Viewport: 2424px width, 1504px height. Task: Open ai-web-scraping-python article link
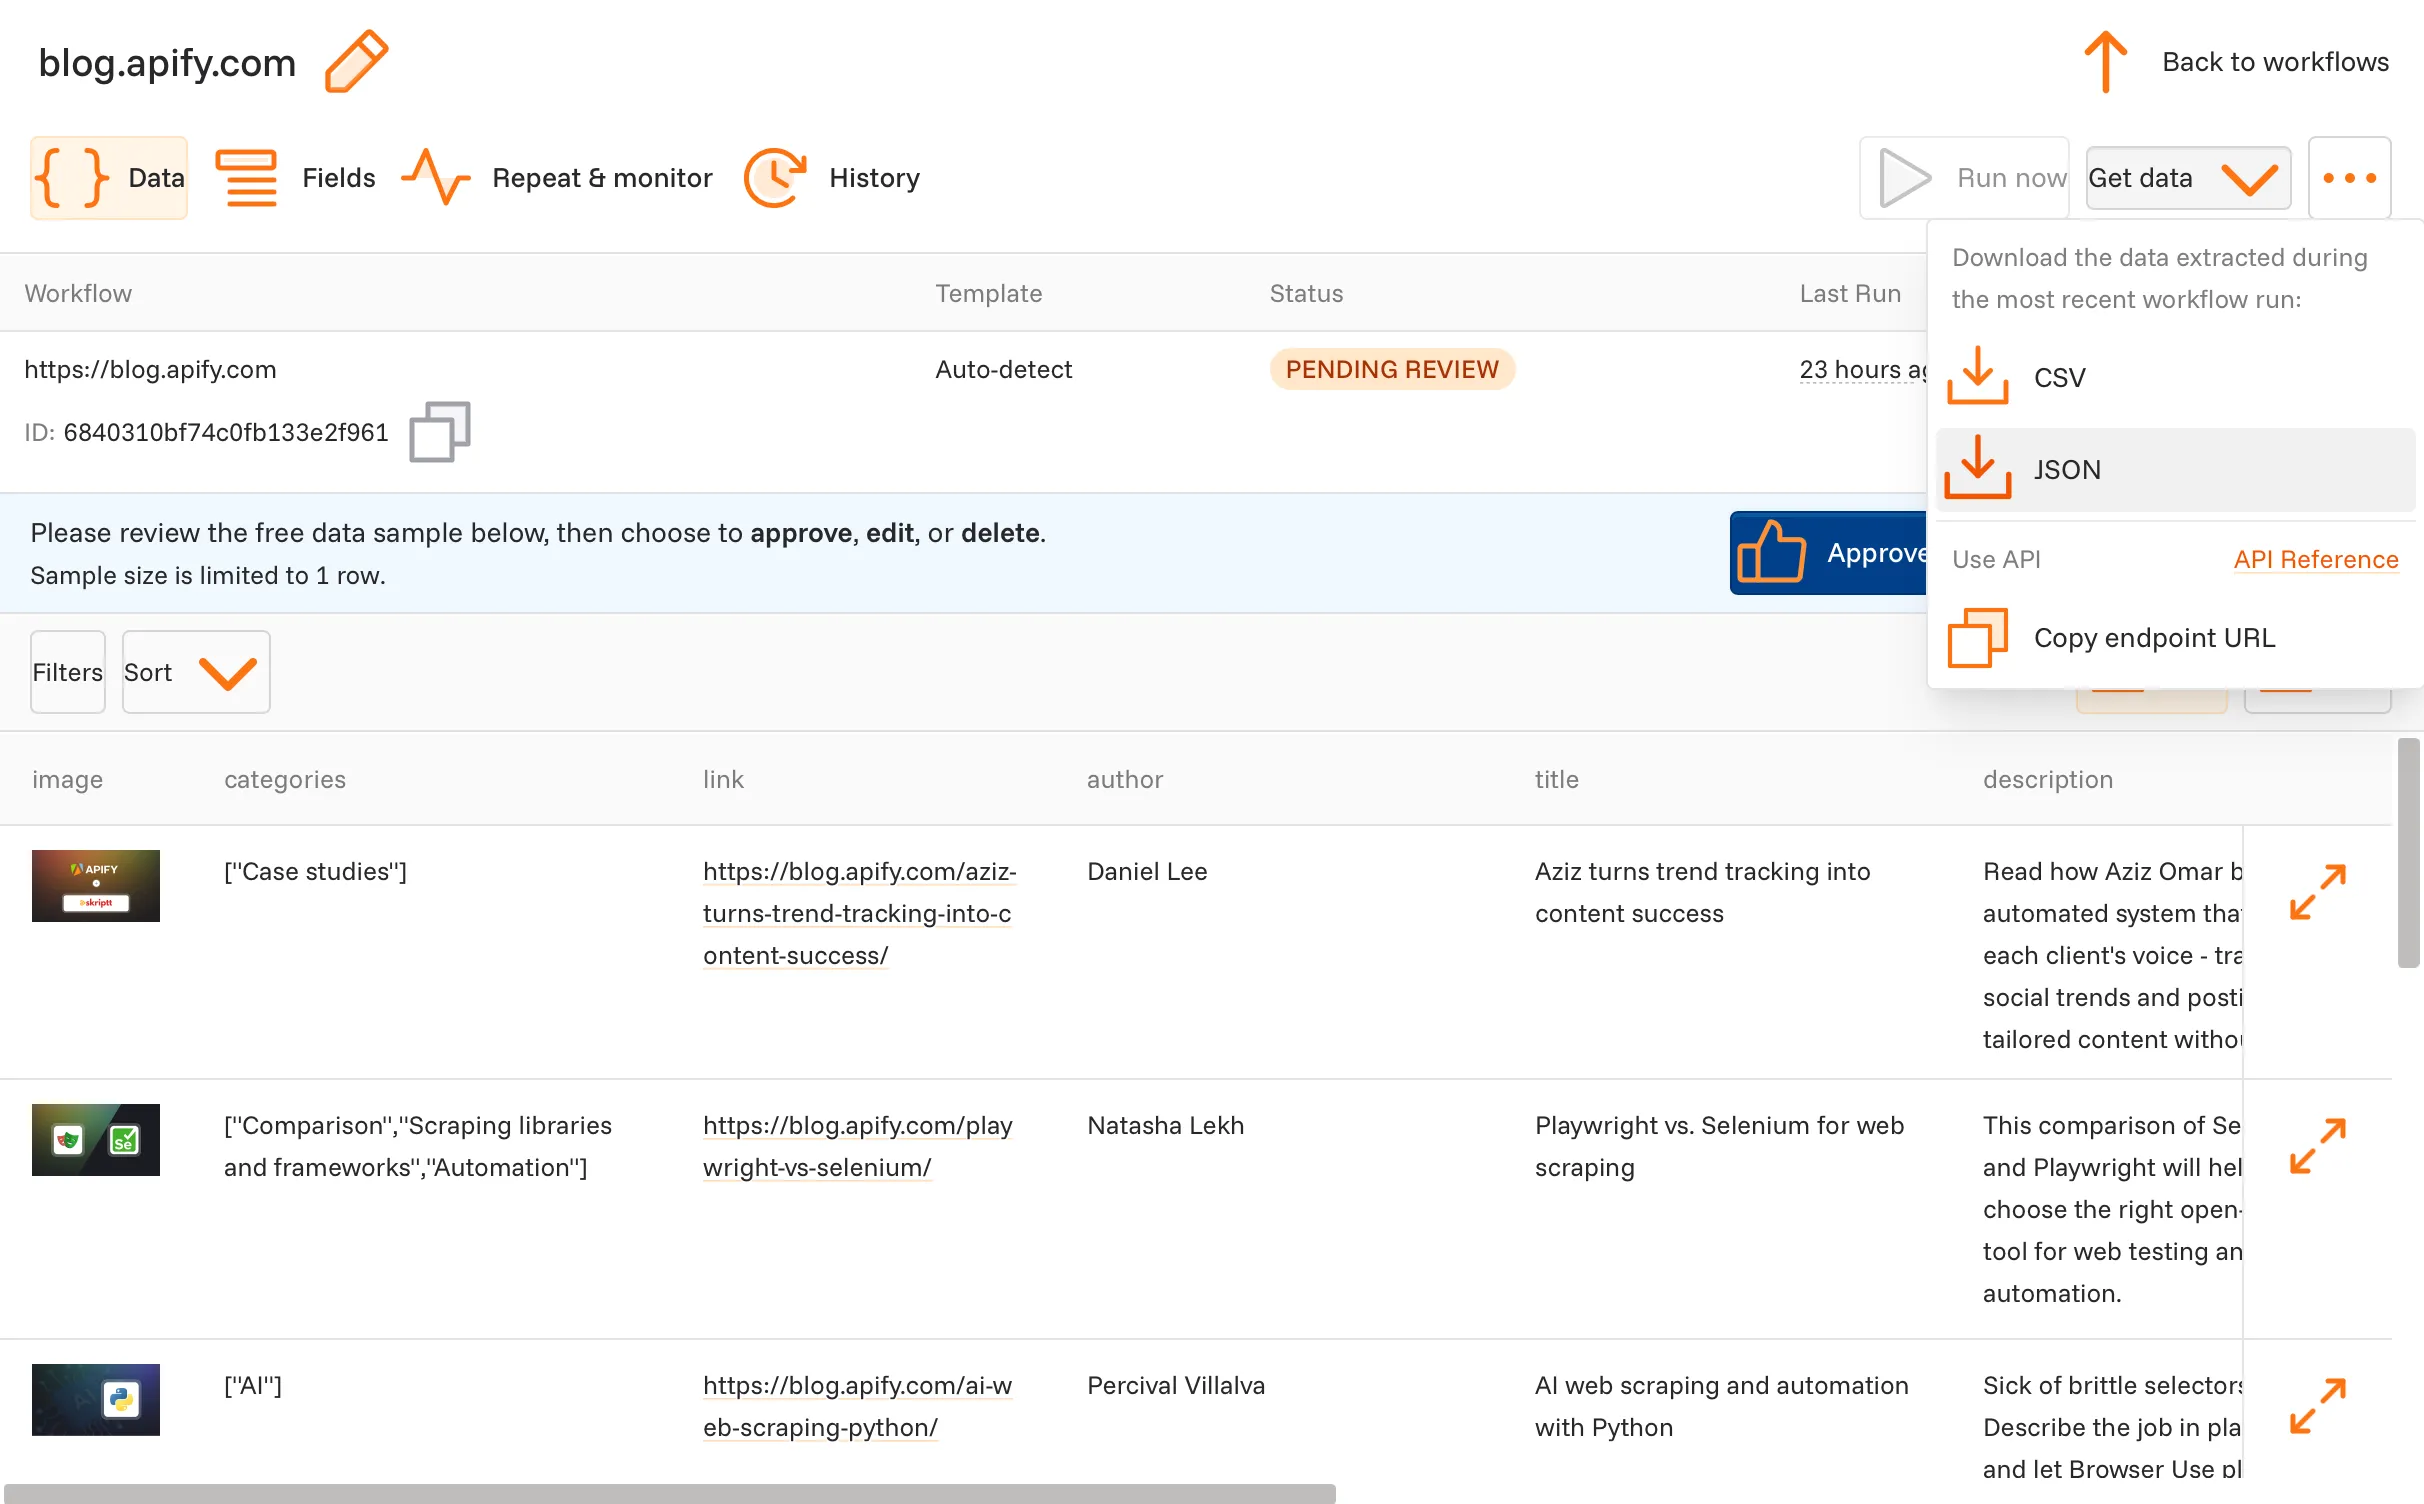[858, 1407]
